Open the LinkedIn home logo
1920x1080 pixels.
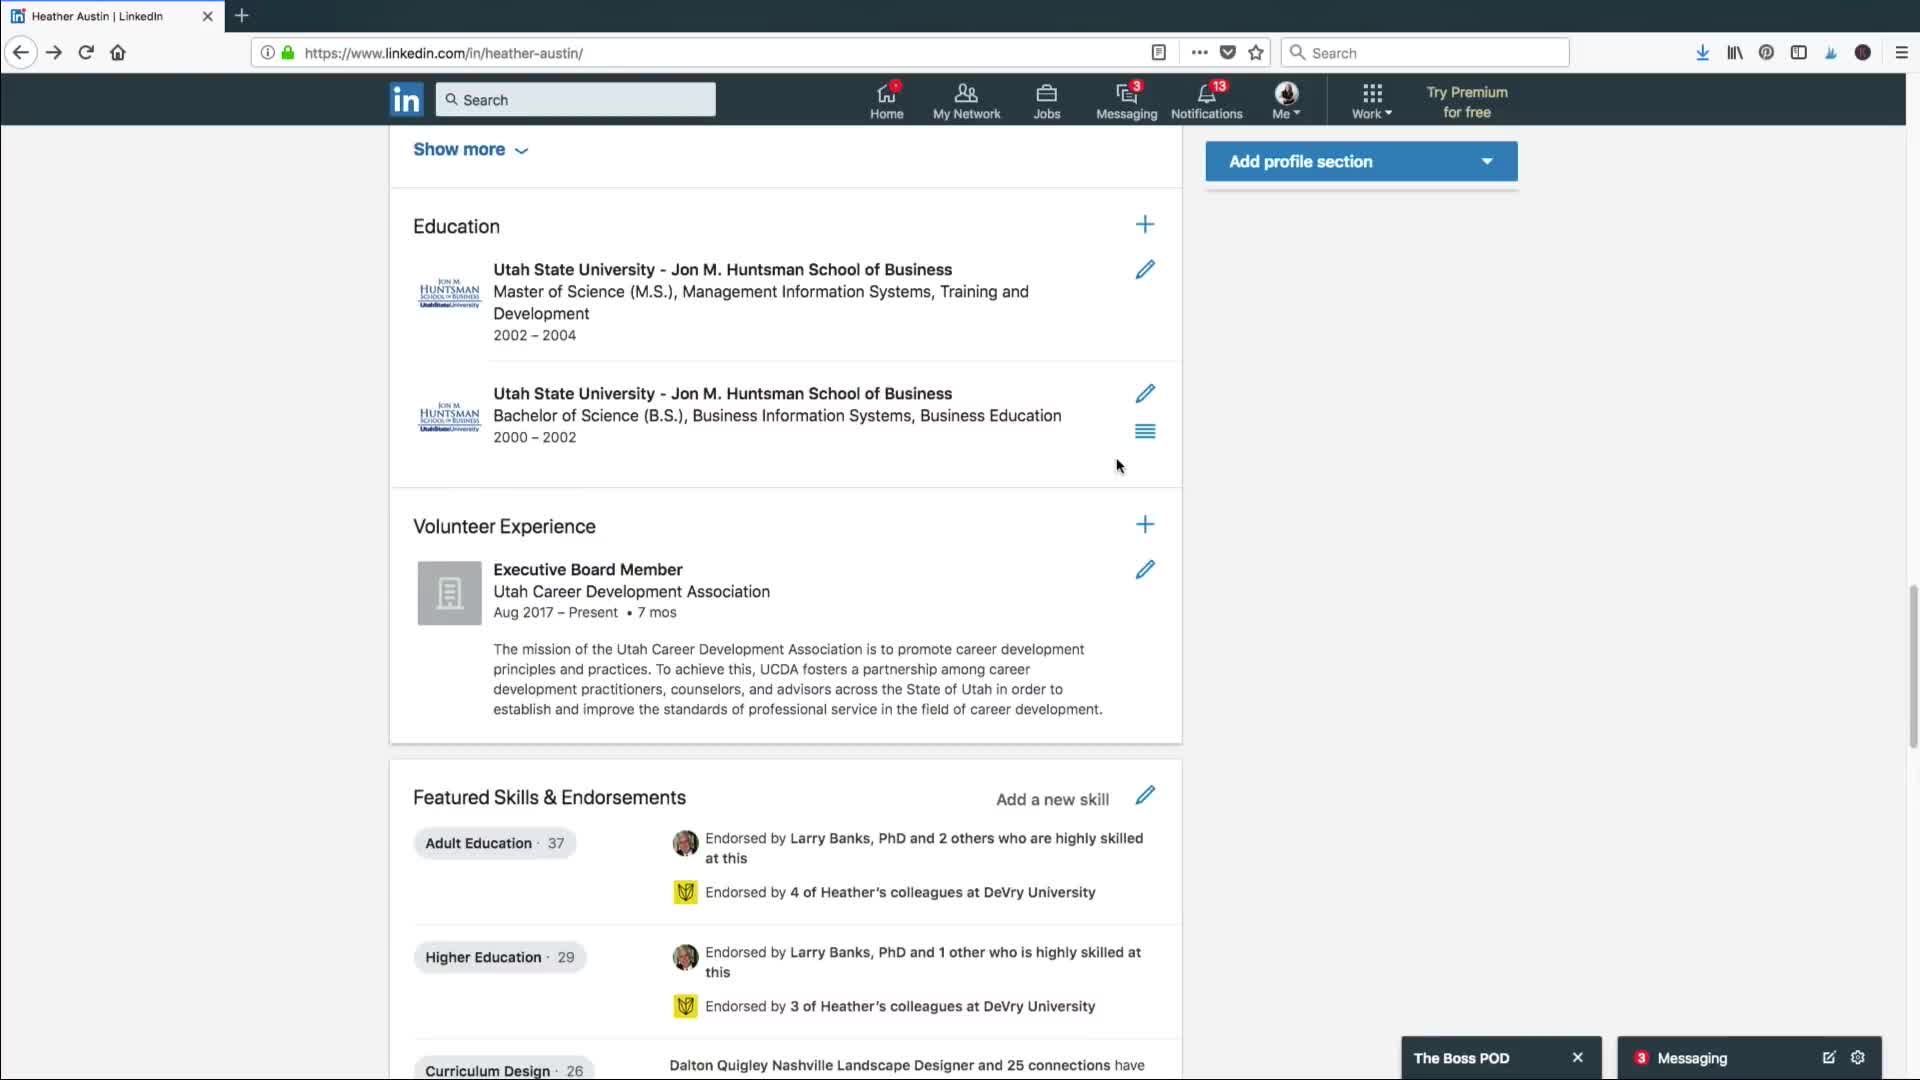[406, 100]
